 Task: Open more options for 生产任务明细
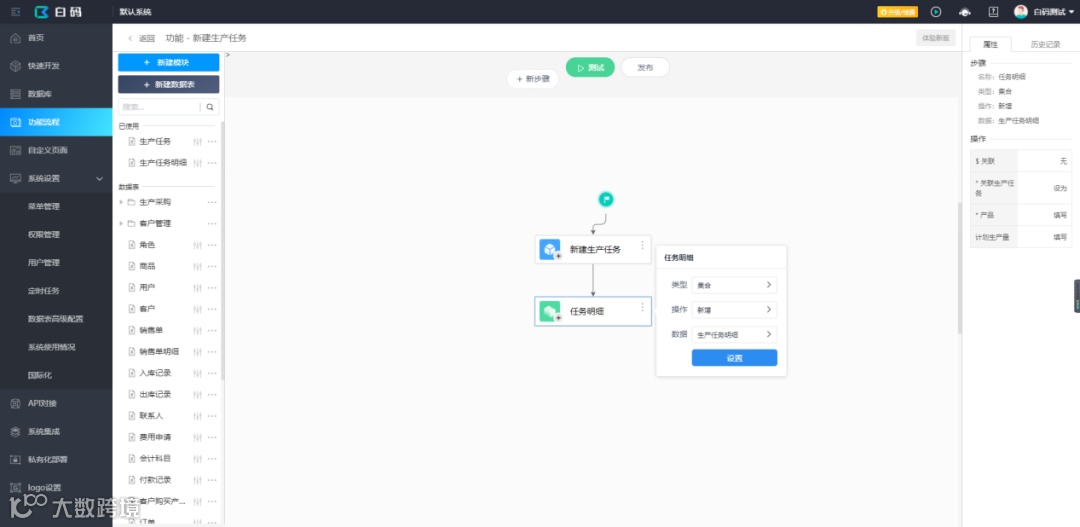pos(212,163)
